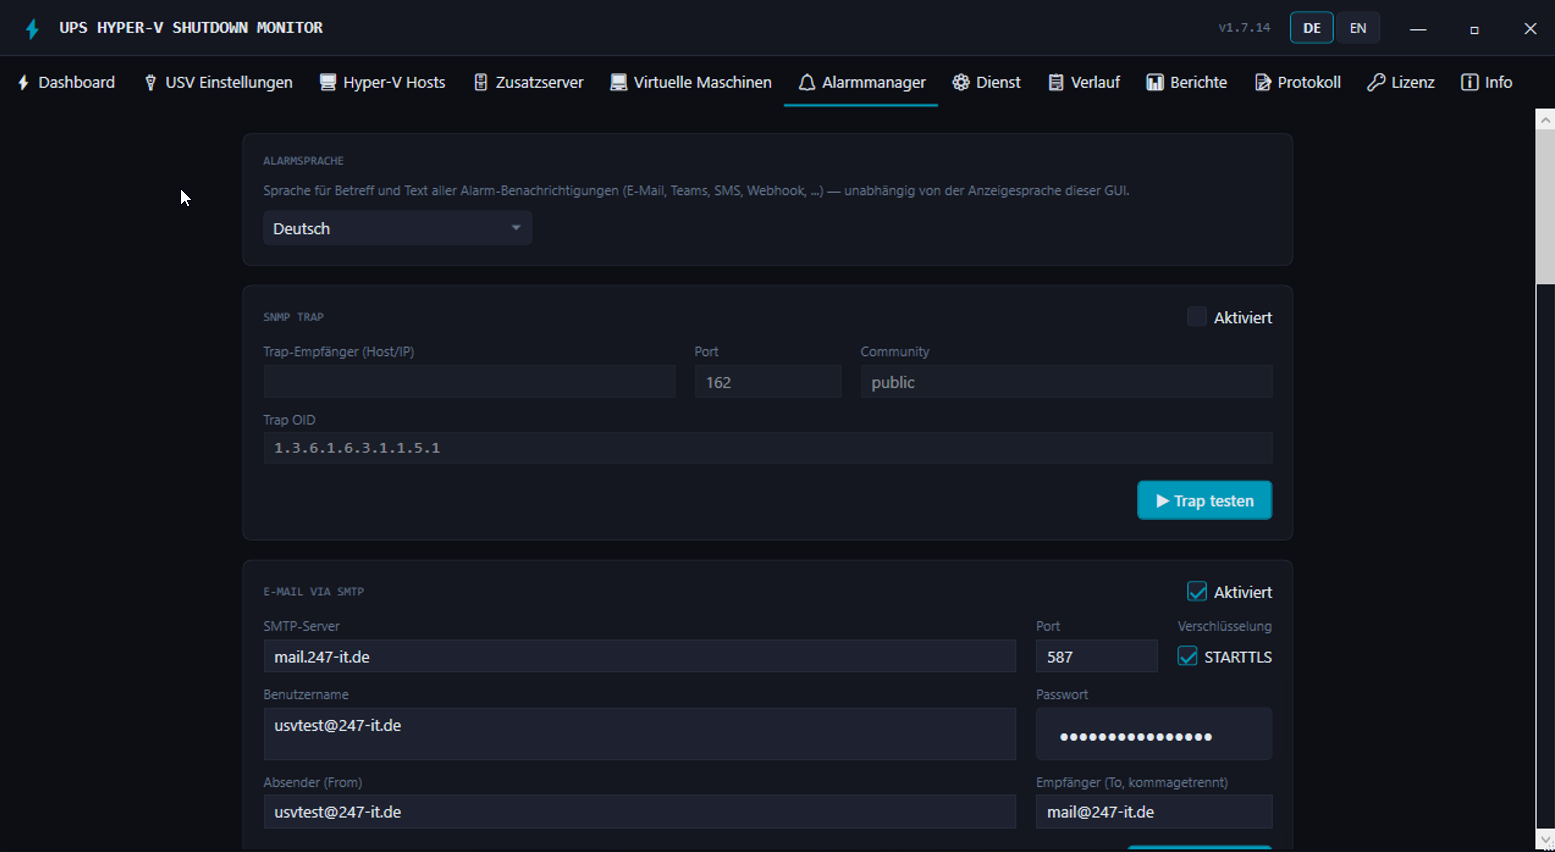Image resolution: width=1555 pixels, height=852 pixels.
Task: Open the Dashboard tab
Action: (x=66, y=82)
